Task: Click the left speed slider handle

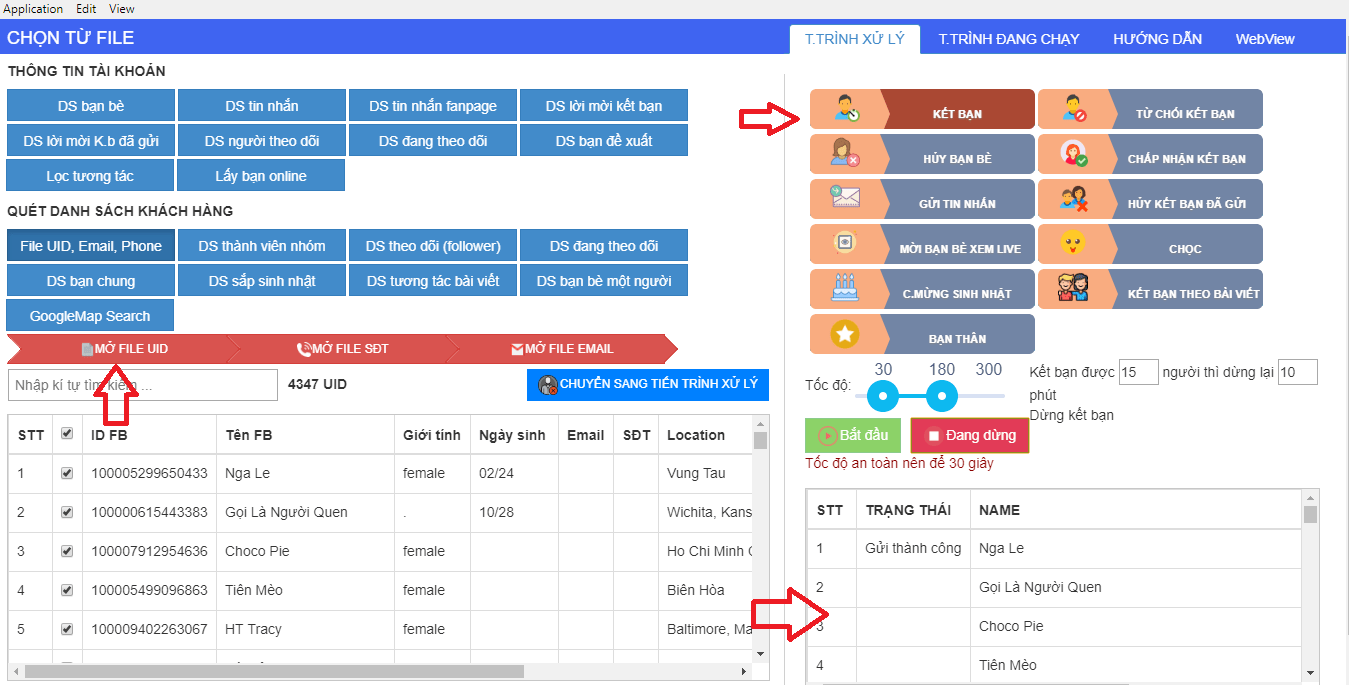Action: coord(882,397)
